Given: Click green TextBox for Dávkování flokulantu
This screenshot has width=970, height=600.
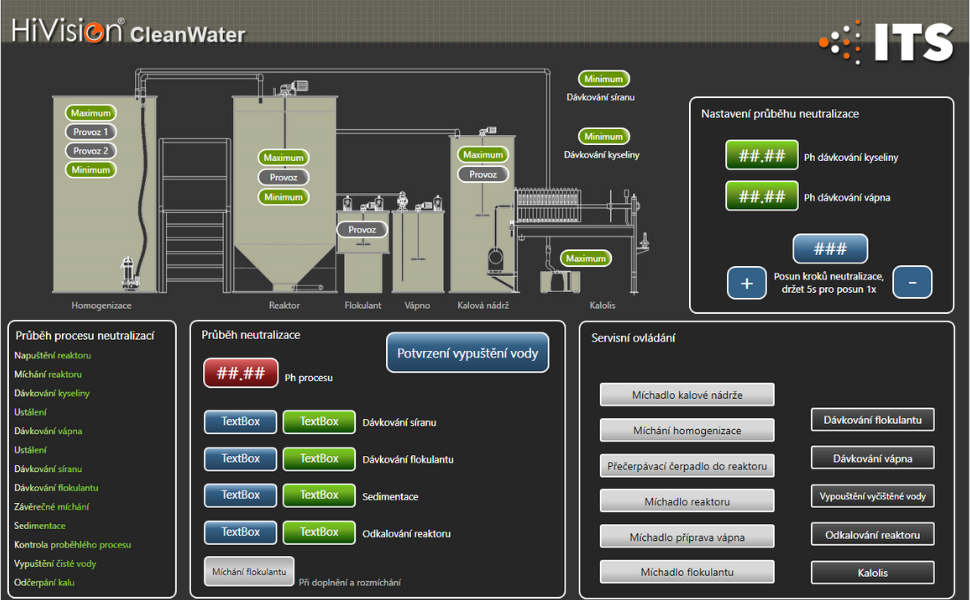Looking at the screenshot, I should click(x=319, y=458).
